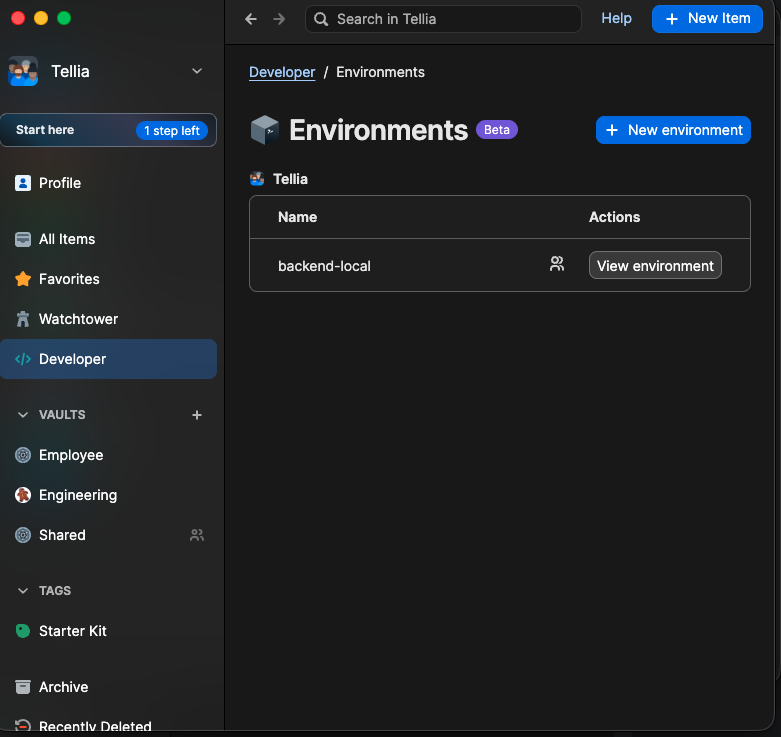Screen dimensions: 781x737
Task: Click the shared people icon on backend-local row
Action: pos(557,265)
